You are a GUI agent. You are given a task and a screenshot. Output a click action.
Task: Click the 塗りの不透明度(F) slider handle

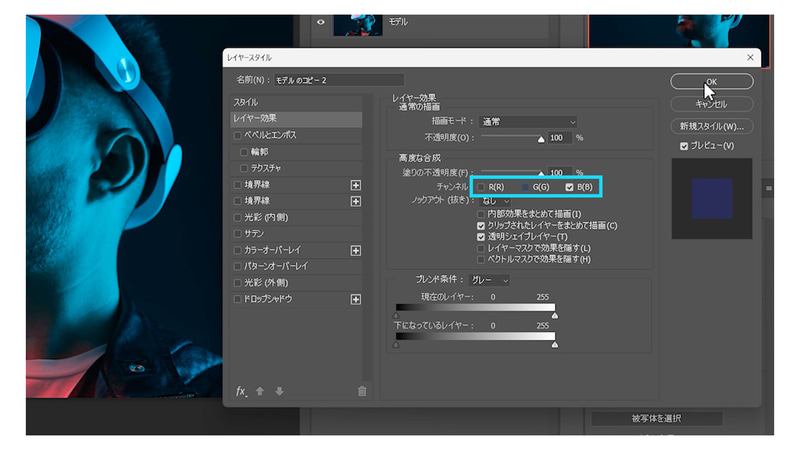[541, 173]
